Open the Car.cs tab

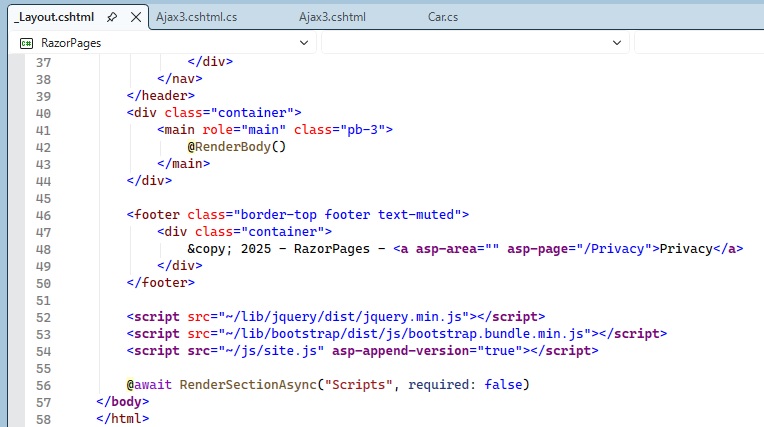[x=443, y=17]
